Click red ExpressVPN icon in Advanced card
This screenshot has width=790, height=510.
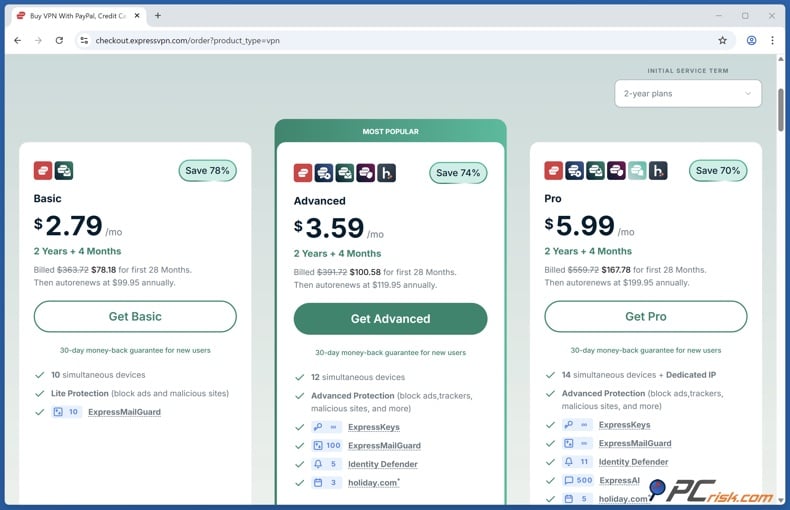click(303, 173)
